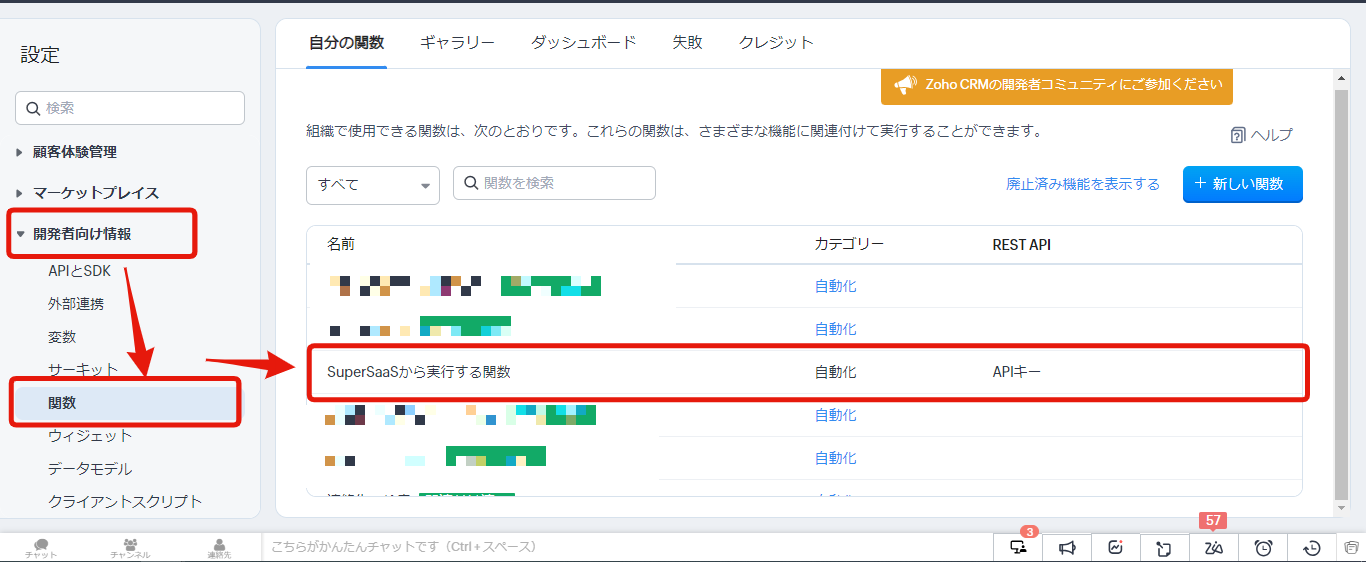Click the recent history clock icon
The height and width of the screenshot is (562, 1366).
coord(1312,547)
